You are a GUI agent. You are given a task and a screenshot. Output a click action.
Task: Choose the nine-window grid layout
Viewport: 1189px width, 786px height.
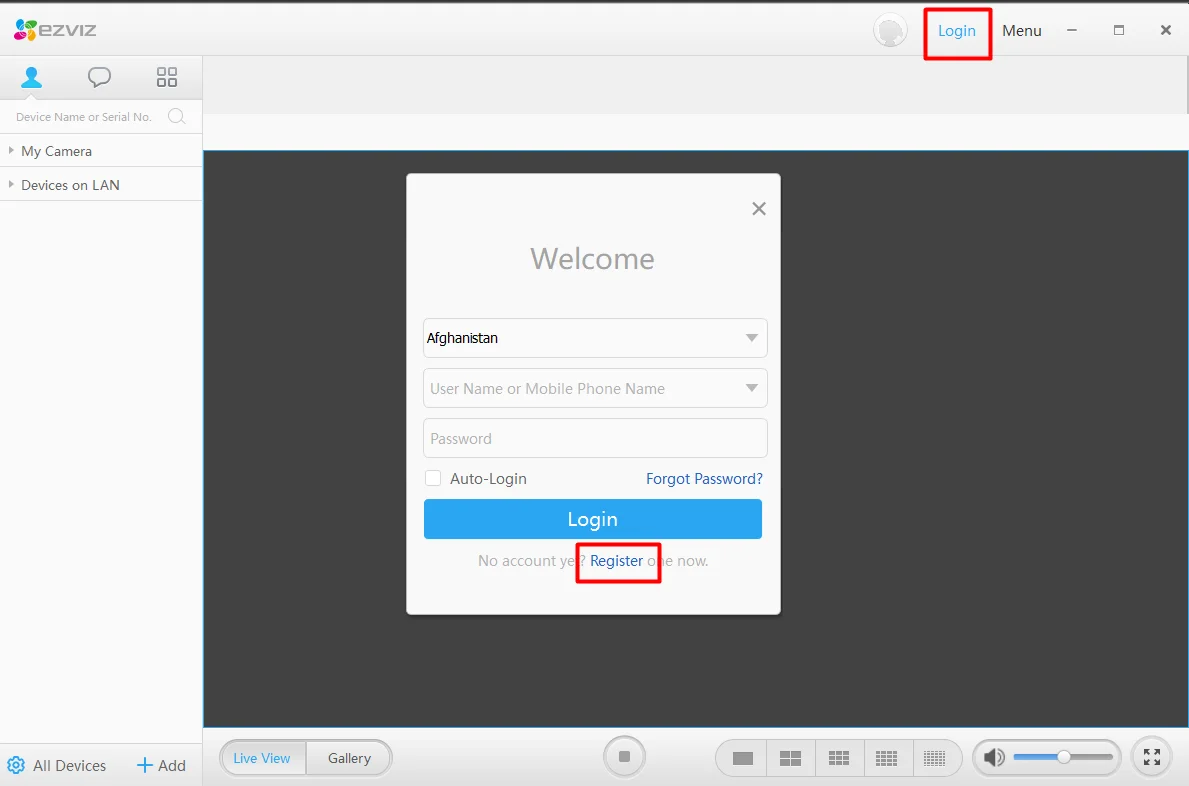(x=839, y=759)
